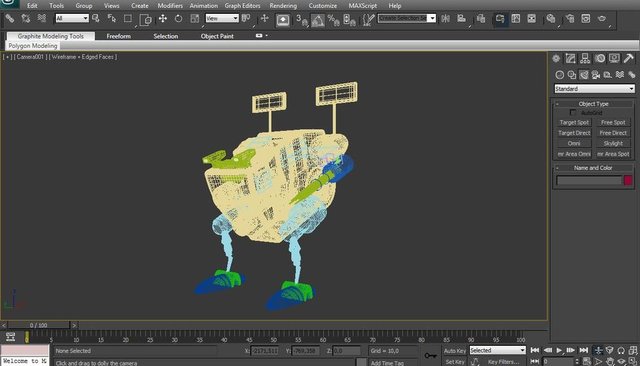Open the Utilities hammer panel tab
Screen dimensions: 640x366
point(629,58)
